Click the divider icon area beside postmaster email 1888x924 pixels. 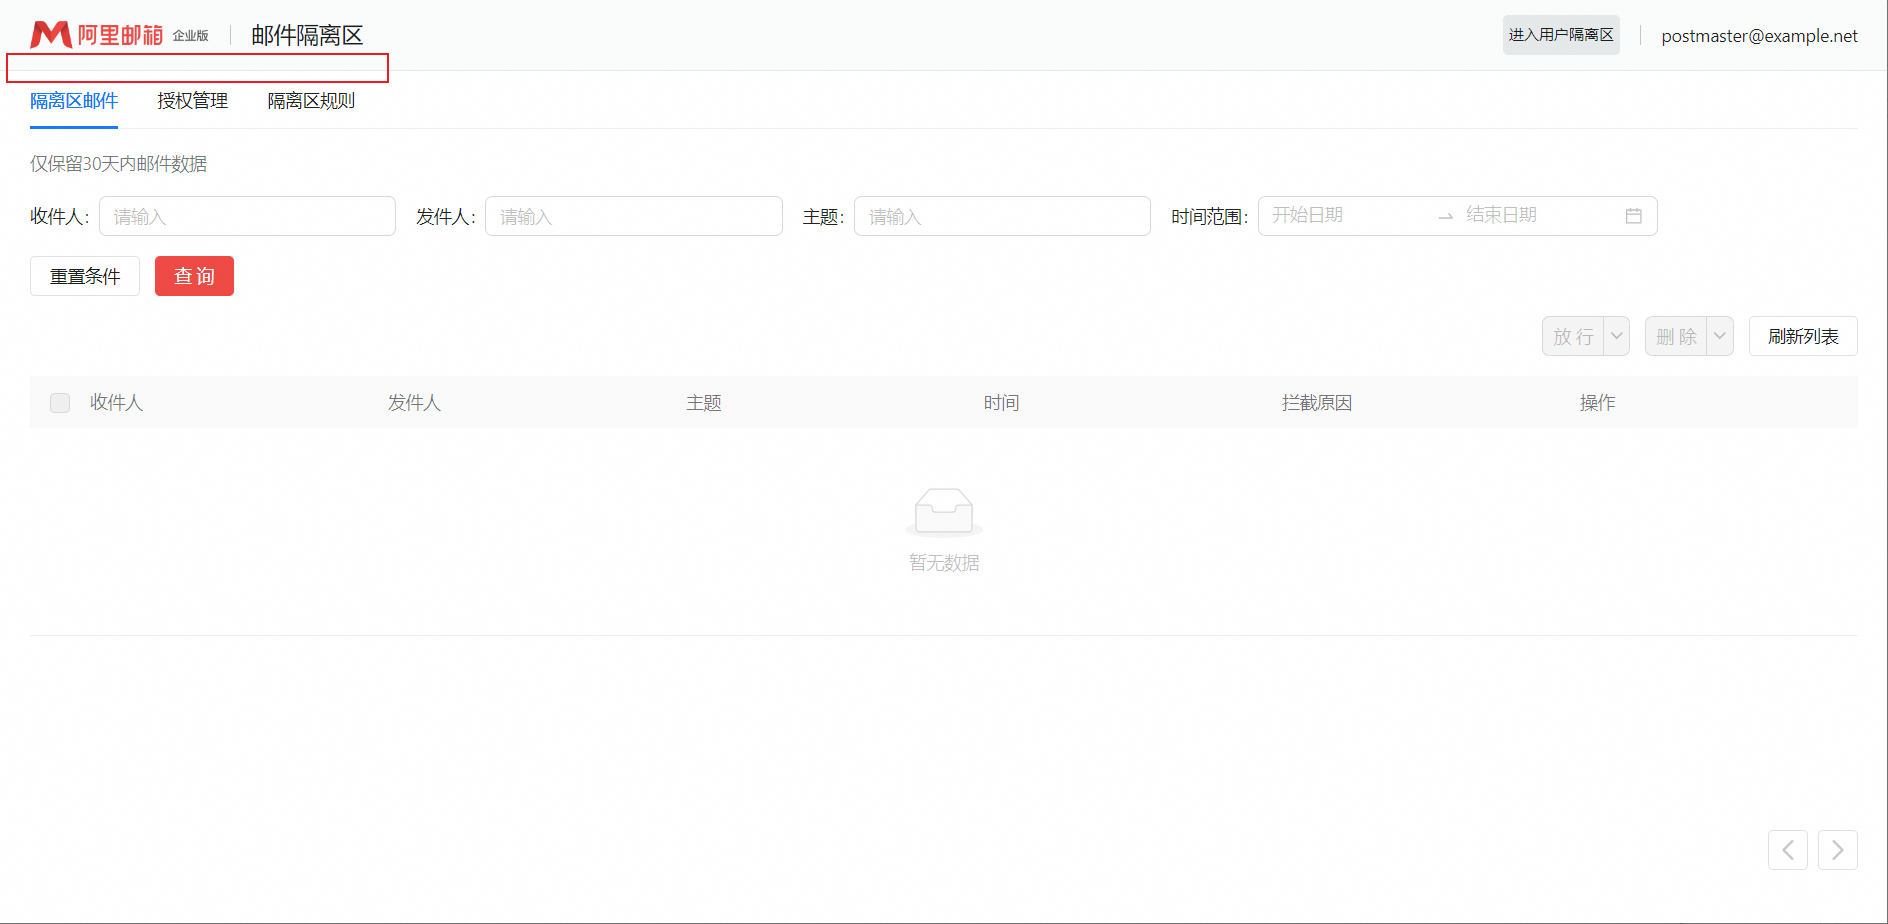click(1640, 35)
